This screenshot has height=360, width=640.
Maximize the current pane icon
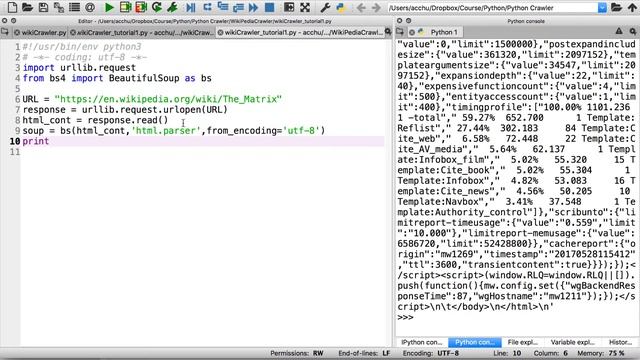tap(289, 7)
